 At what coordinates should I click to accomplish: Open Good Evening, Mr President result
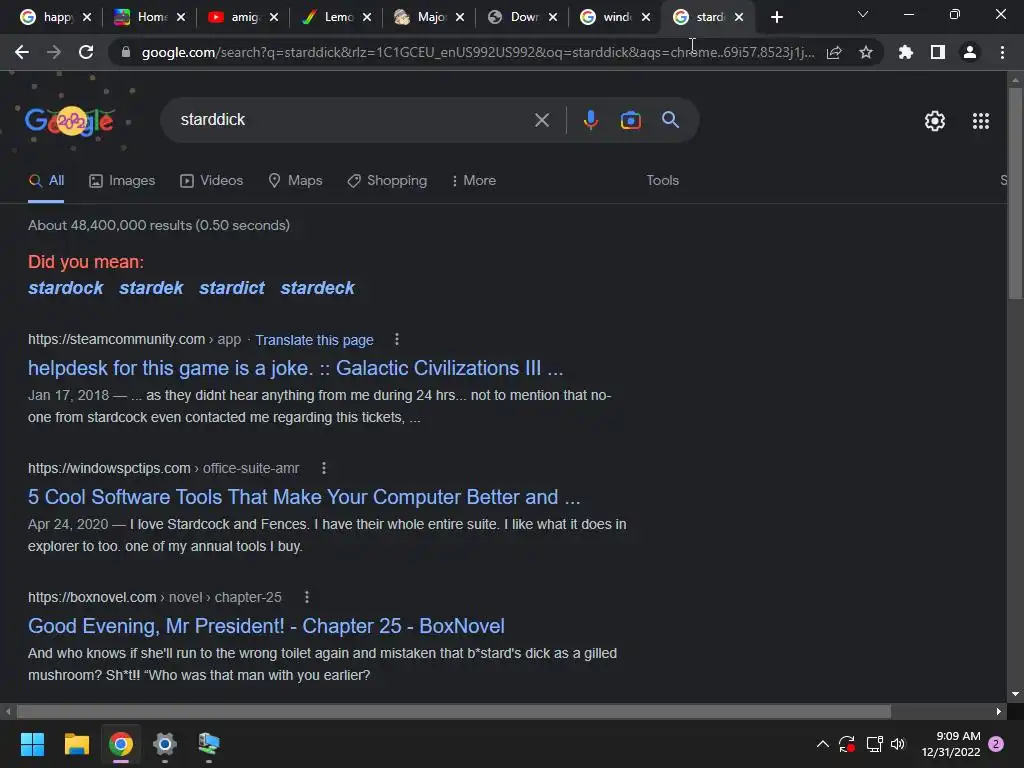pos(266,626)
